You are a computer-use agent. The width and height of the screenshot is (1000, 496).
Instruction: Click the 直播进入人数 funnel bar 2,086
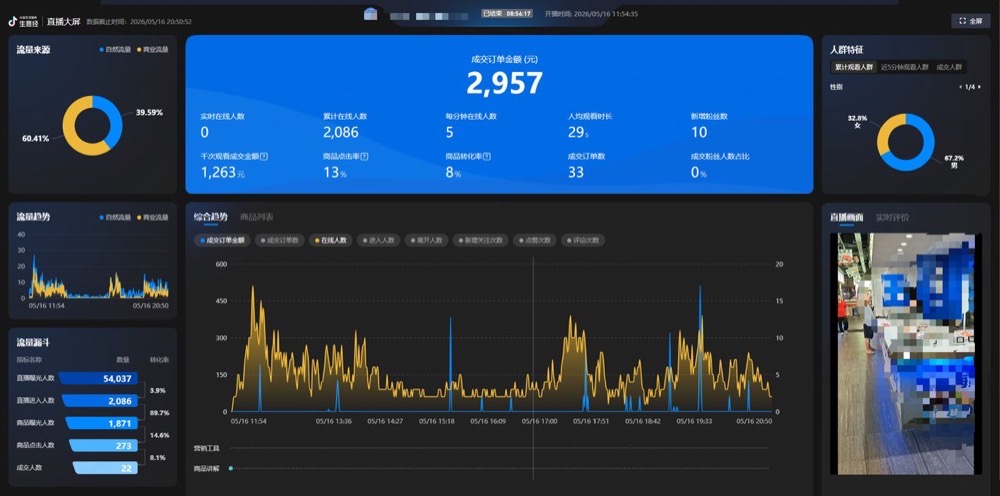pos(99,401)
